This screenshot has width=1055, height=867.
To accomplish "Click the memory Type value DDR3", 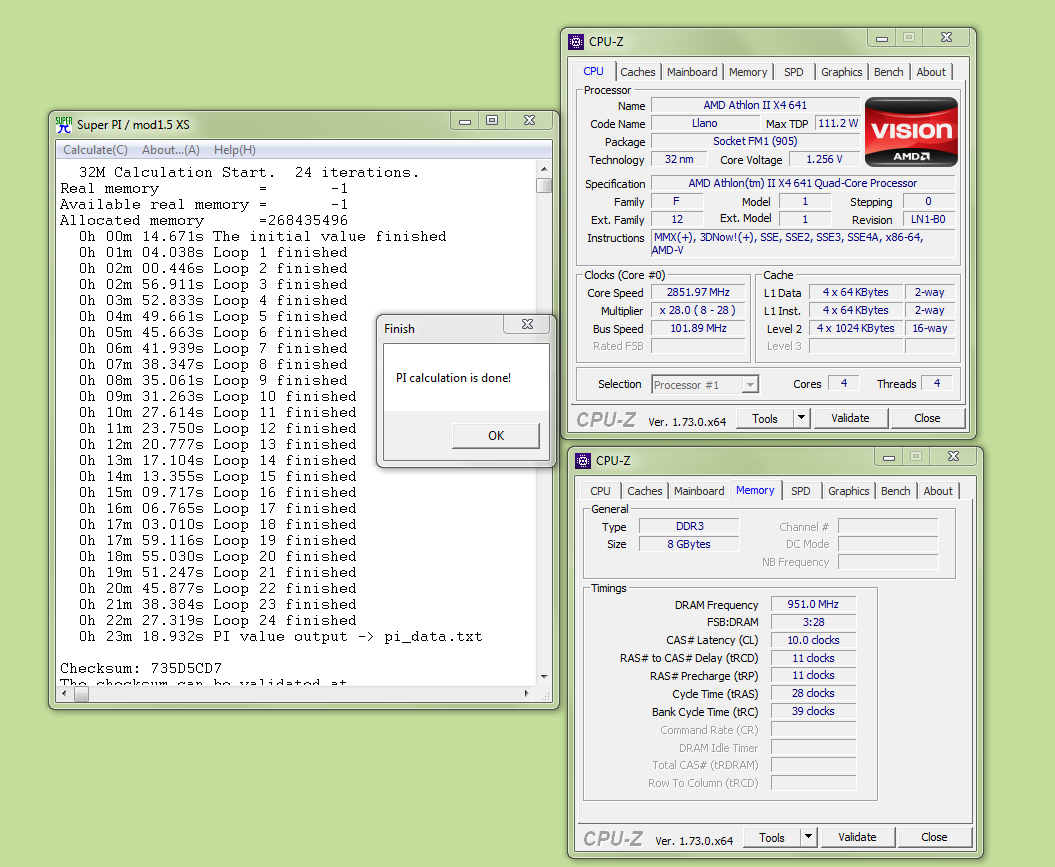I will click(x=689, y=526).
